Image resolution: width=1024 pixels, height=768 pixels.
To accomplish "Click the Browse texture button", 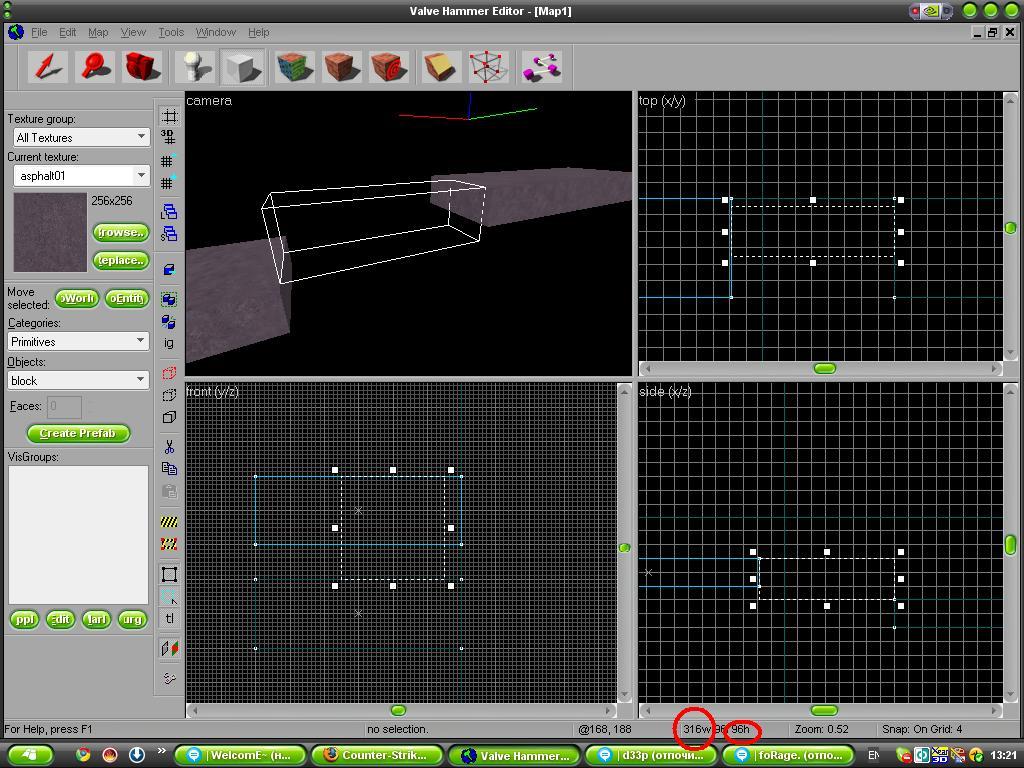I will point(121,232).
